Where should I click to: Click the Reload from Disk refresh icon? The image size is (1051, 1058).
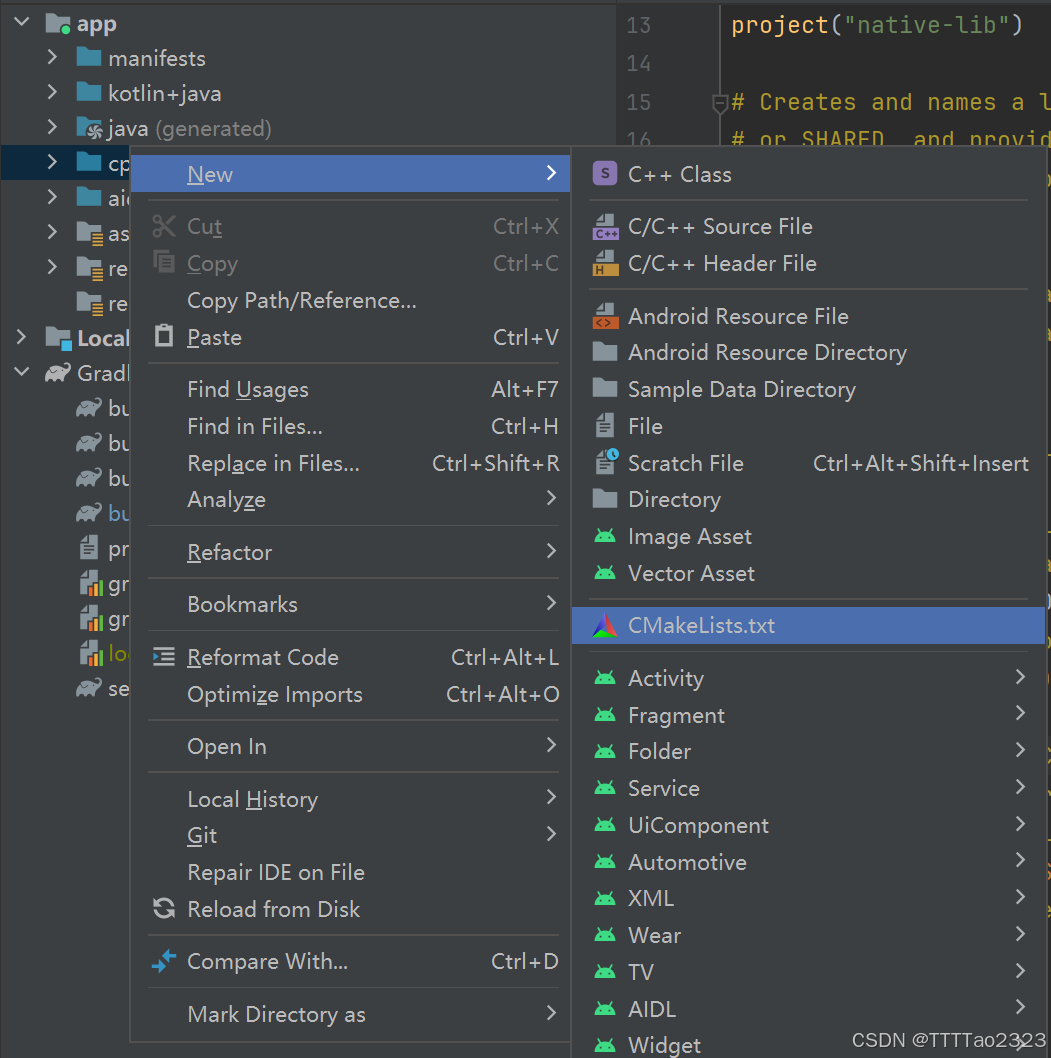[163, 909]
